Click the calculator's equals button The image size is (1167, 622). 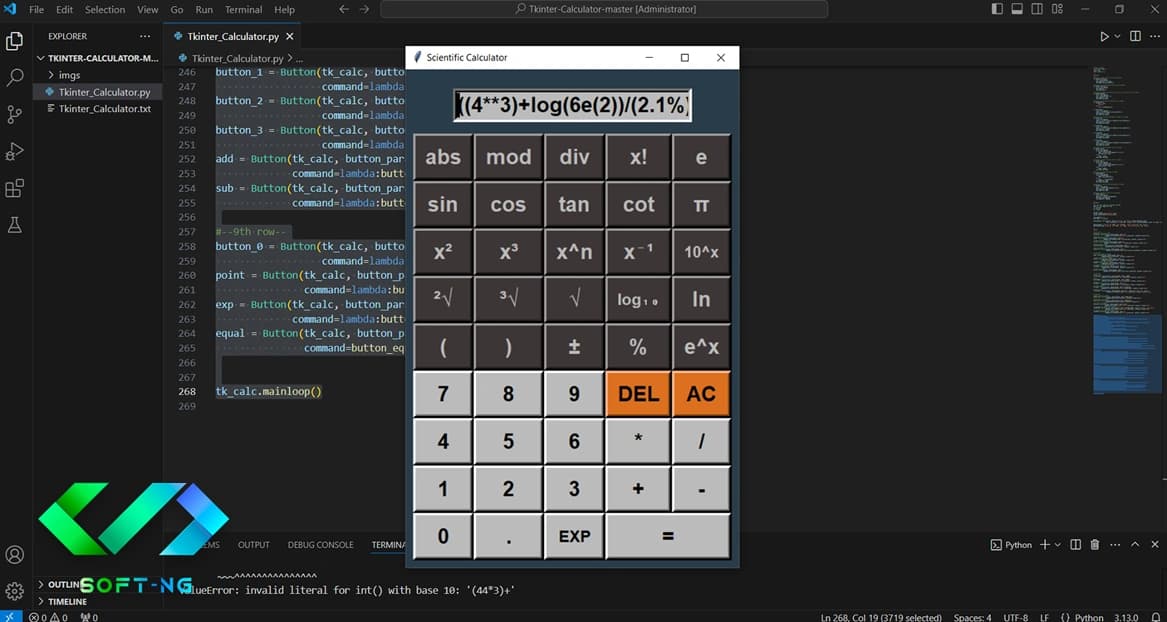click(x=668, y=536)
